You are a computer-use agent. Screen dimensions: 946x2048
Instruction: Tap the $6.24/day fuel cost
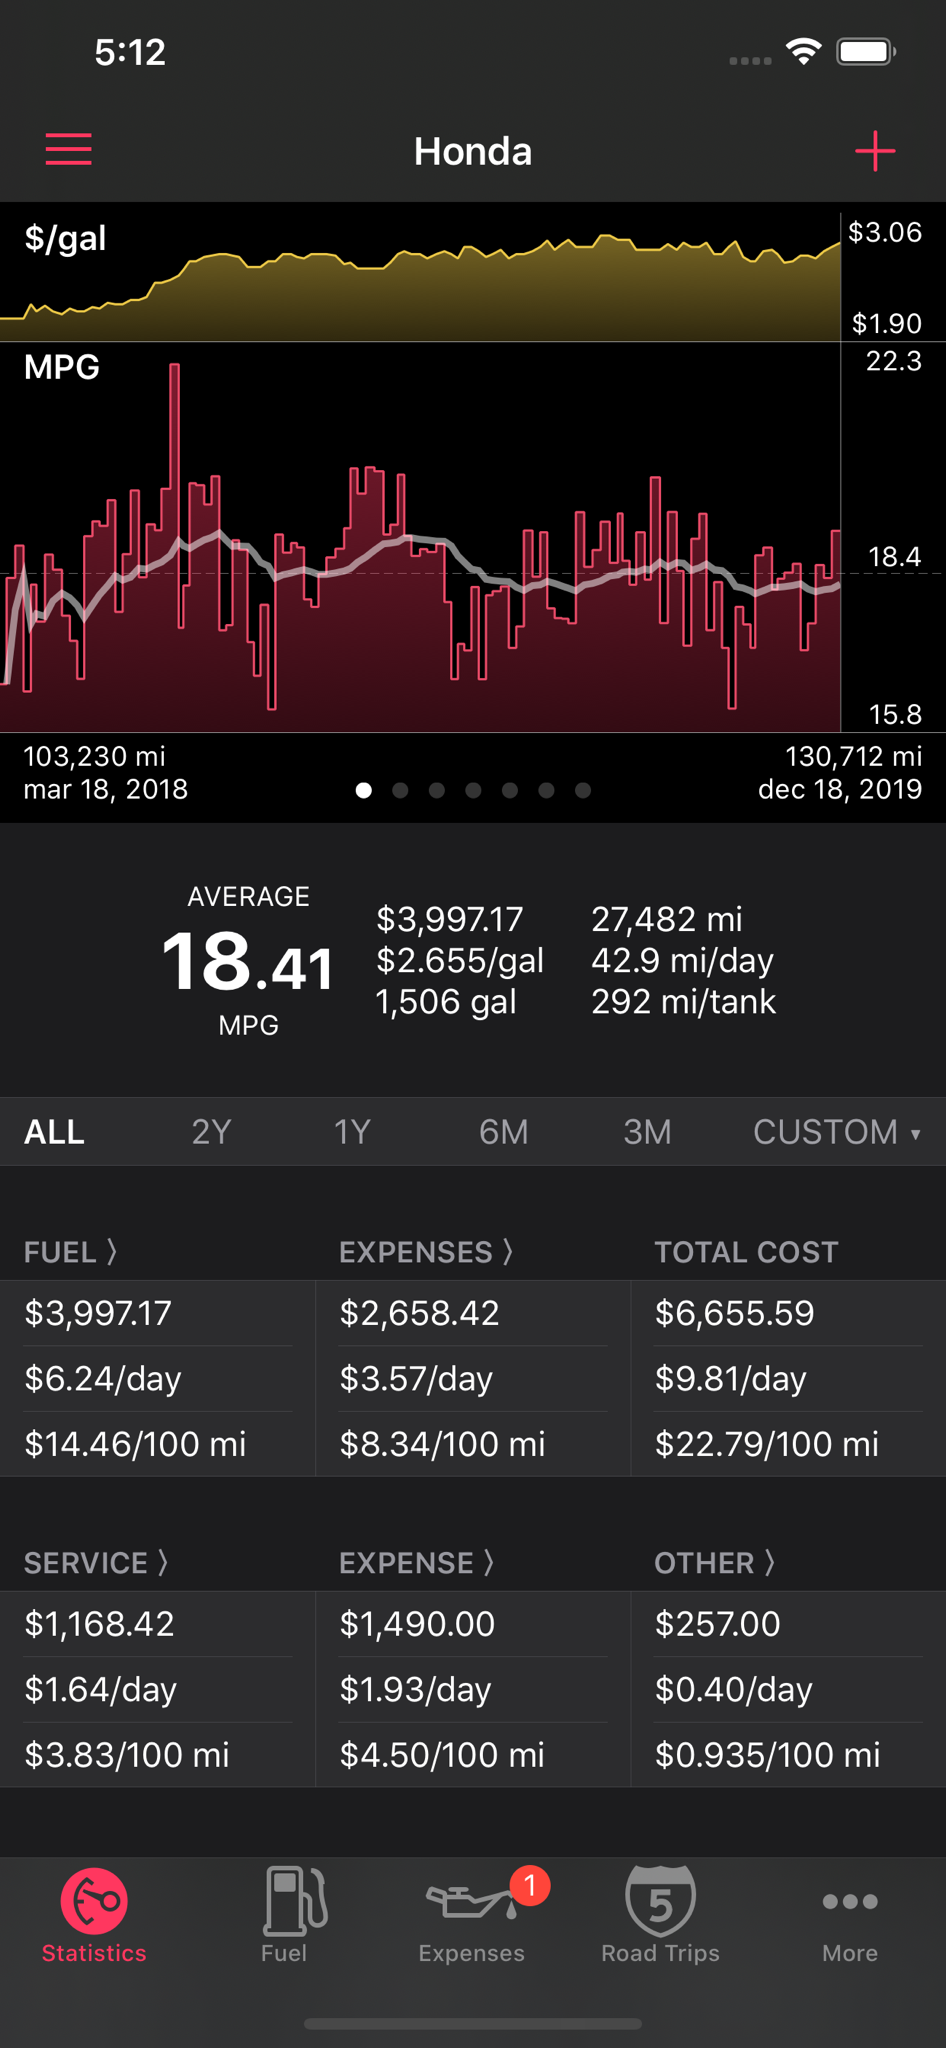click(103, 1378)
